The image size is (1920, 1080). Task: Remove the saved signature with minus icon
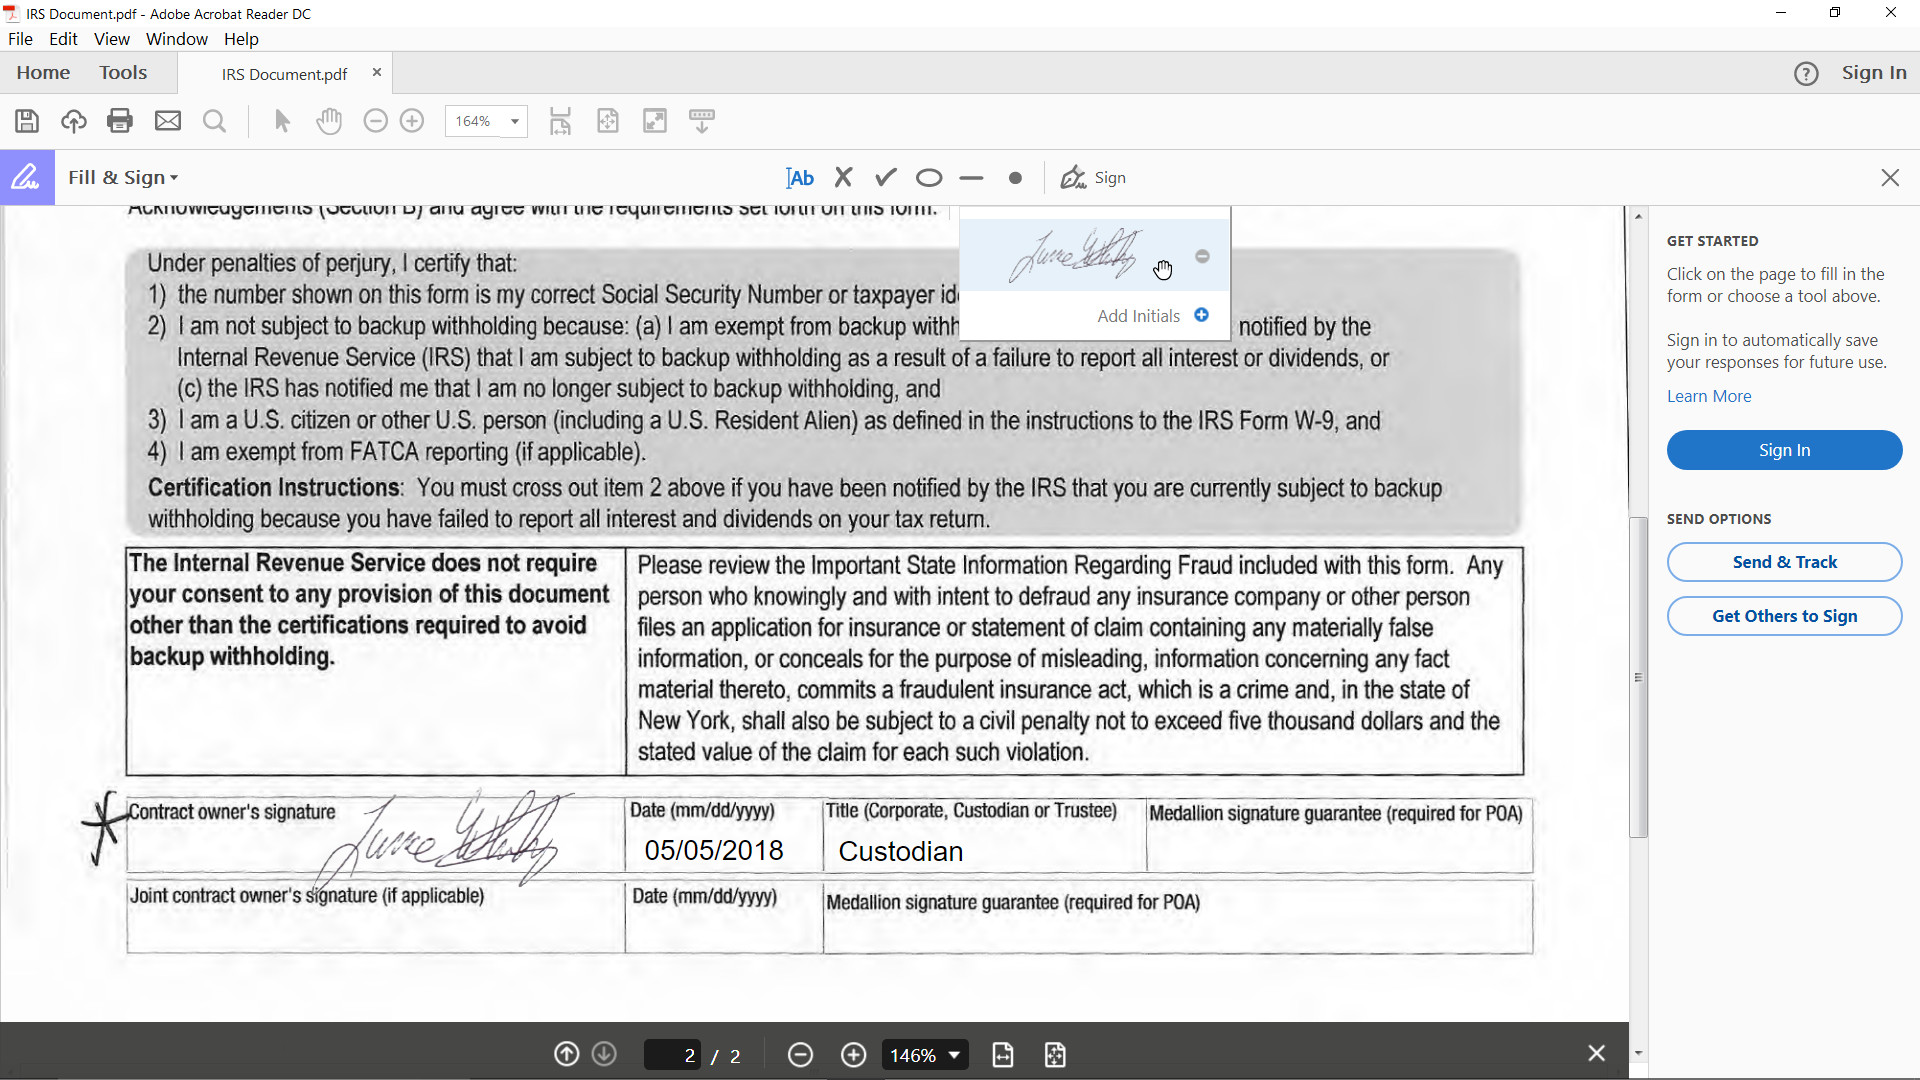[x=1202, y=257]
